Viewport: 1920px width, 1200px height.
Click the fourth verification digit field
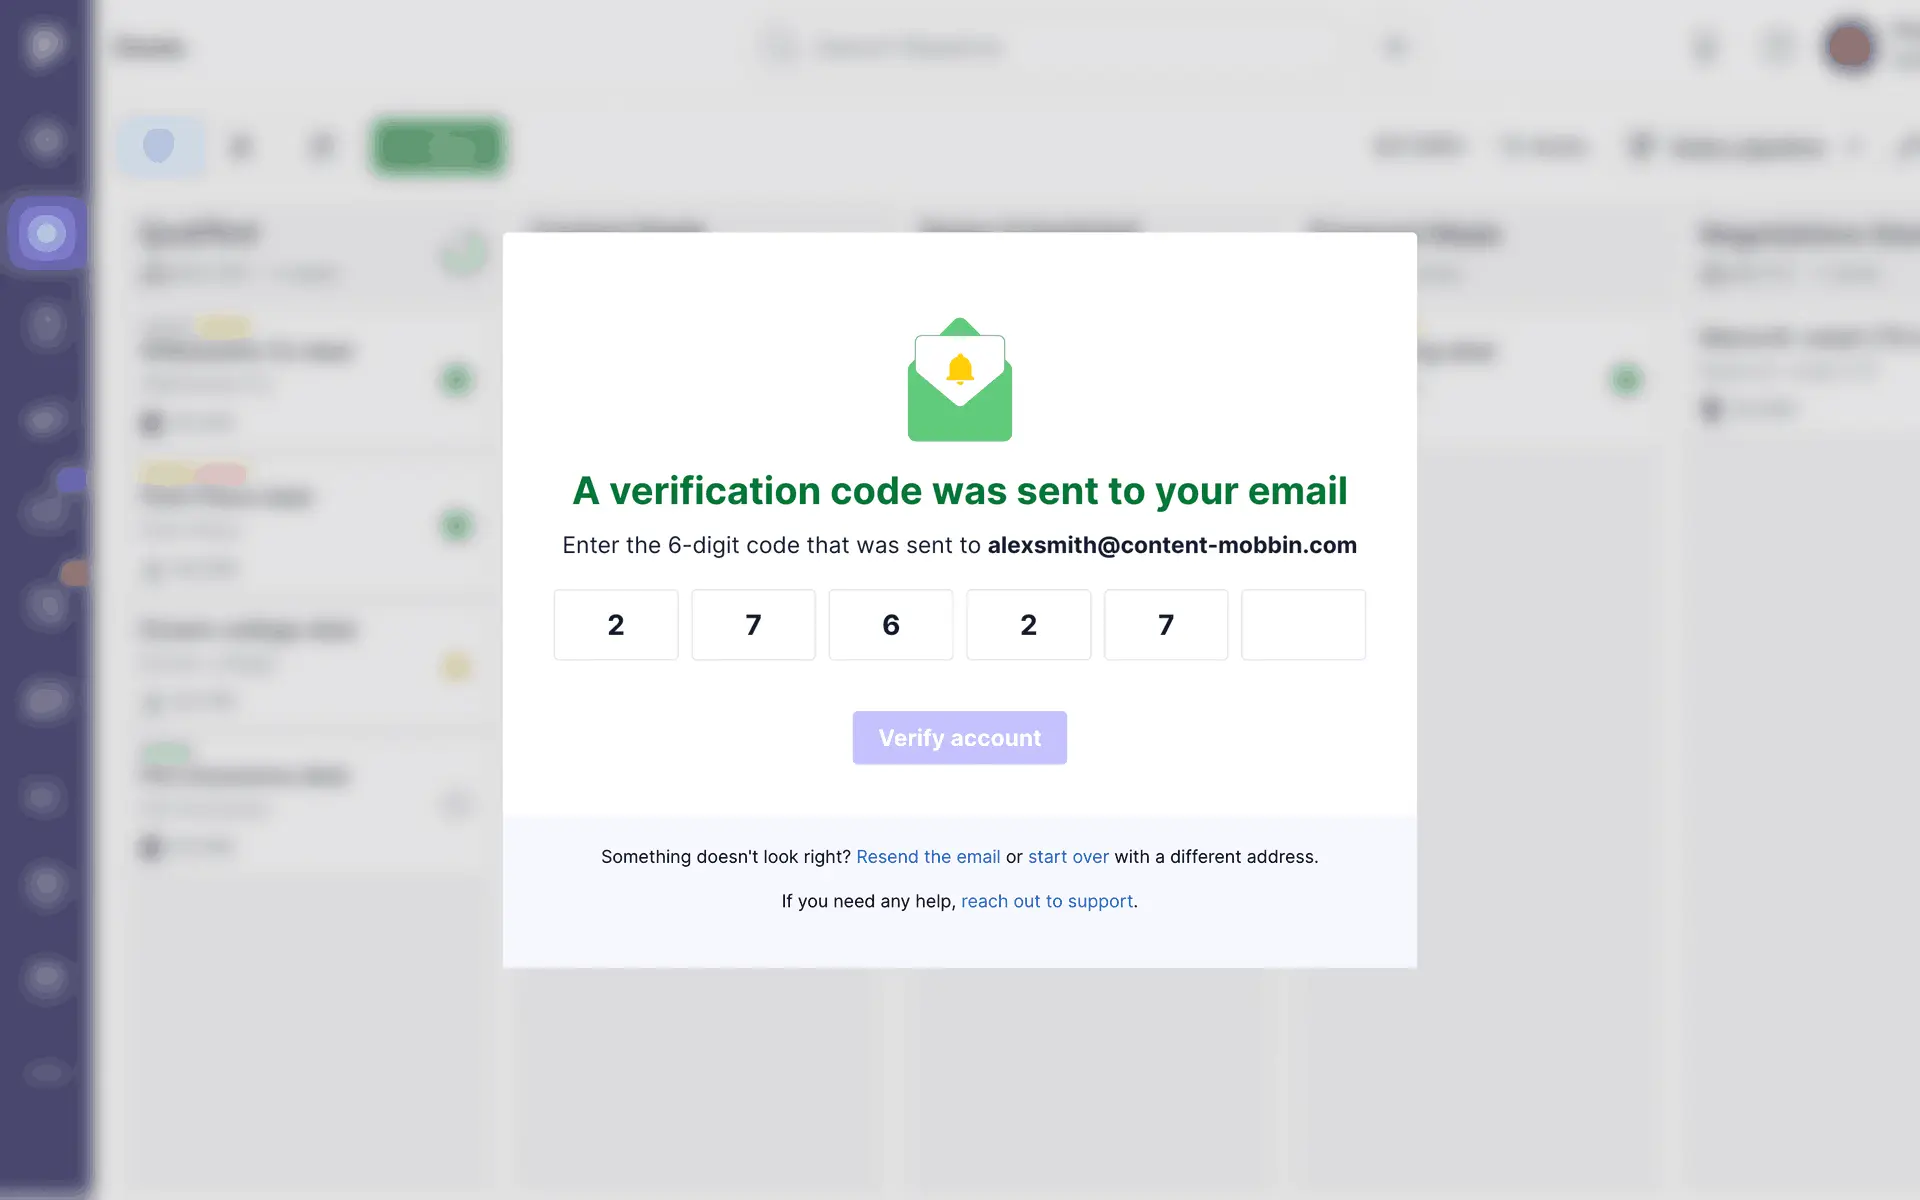click(1028, 625)
